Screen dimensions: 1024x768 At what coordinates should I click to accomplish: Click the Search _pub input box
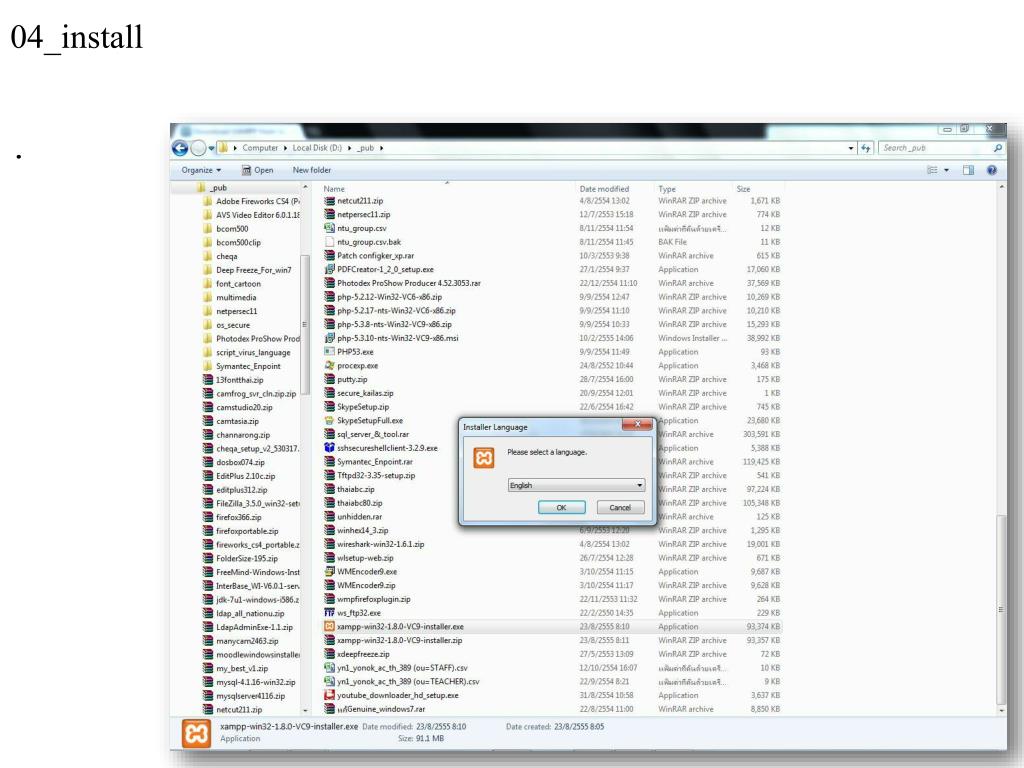936,148
